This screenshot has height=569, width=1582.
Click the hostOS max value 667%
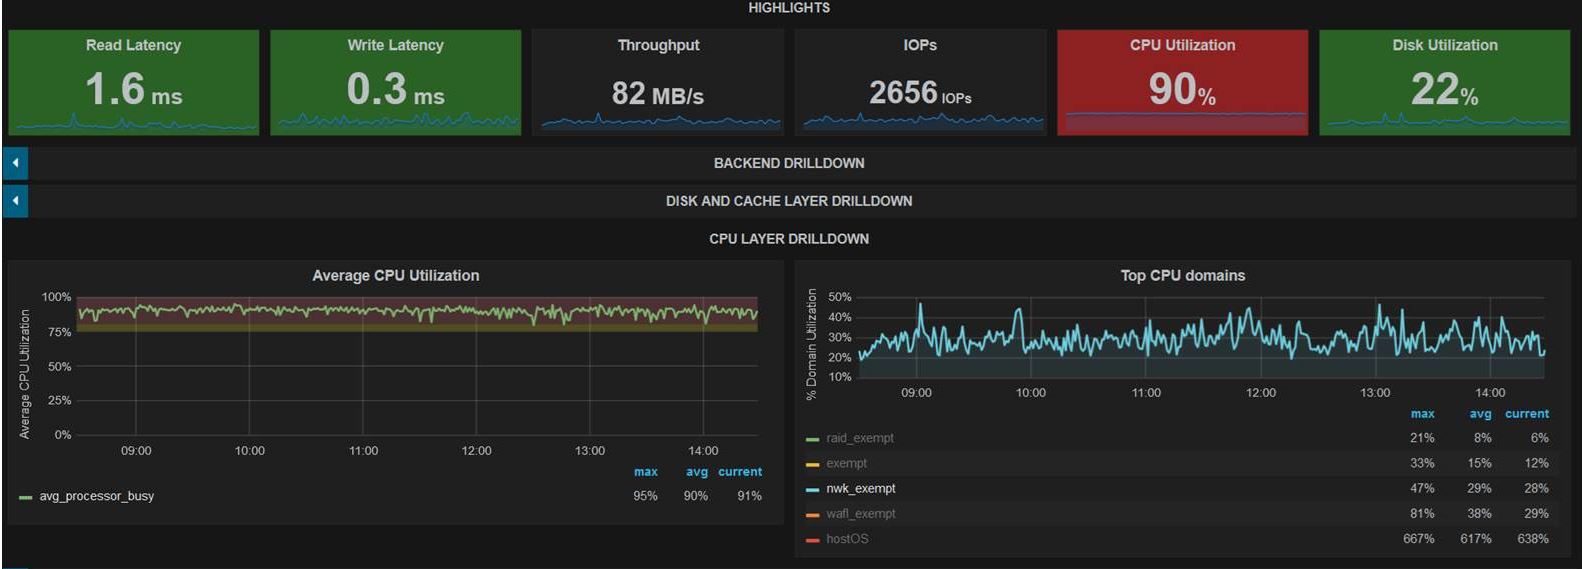1418,539
